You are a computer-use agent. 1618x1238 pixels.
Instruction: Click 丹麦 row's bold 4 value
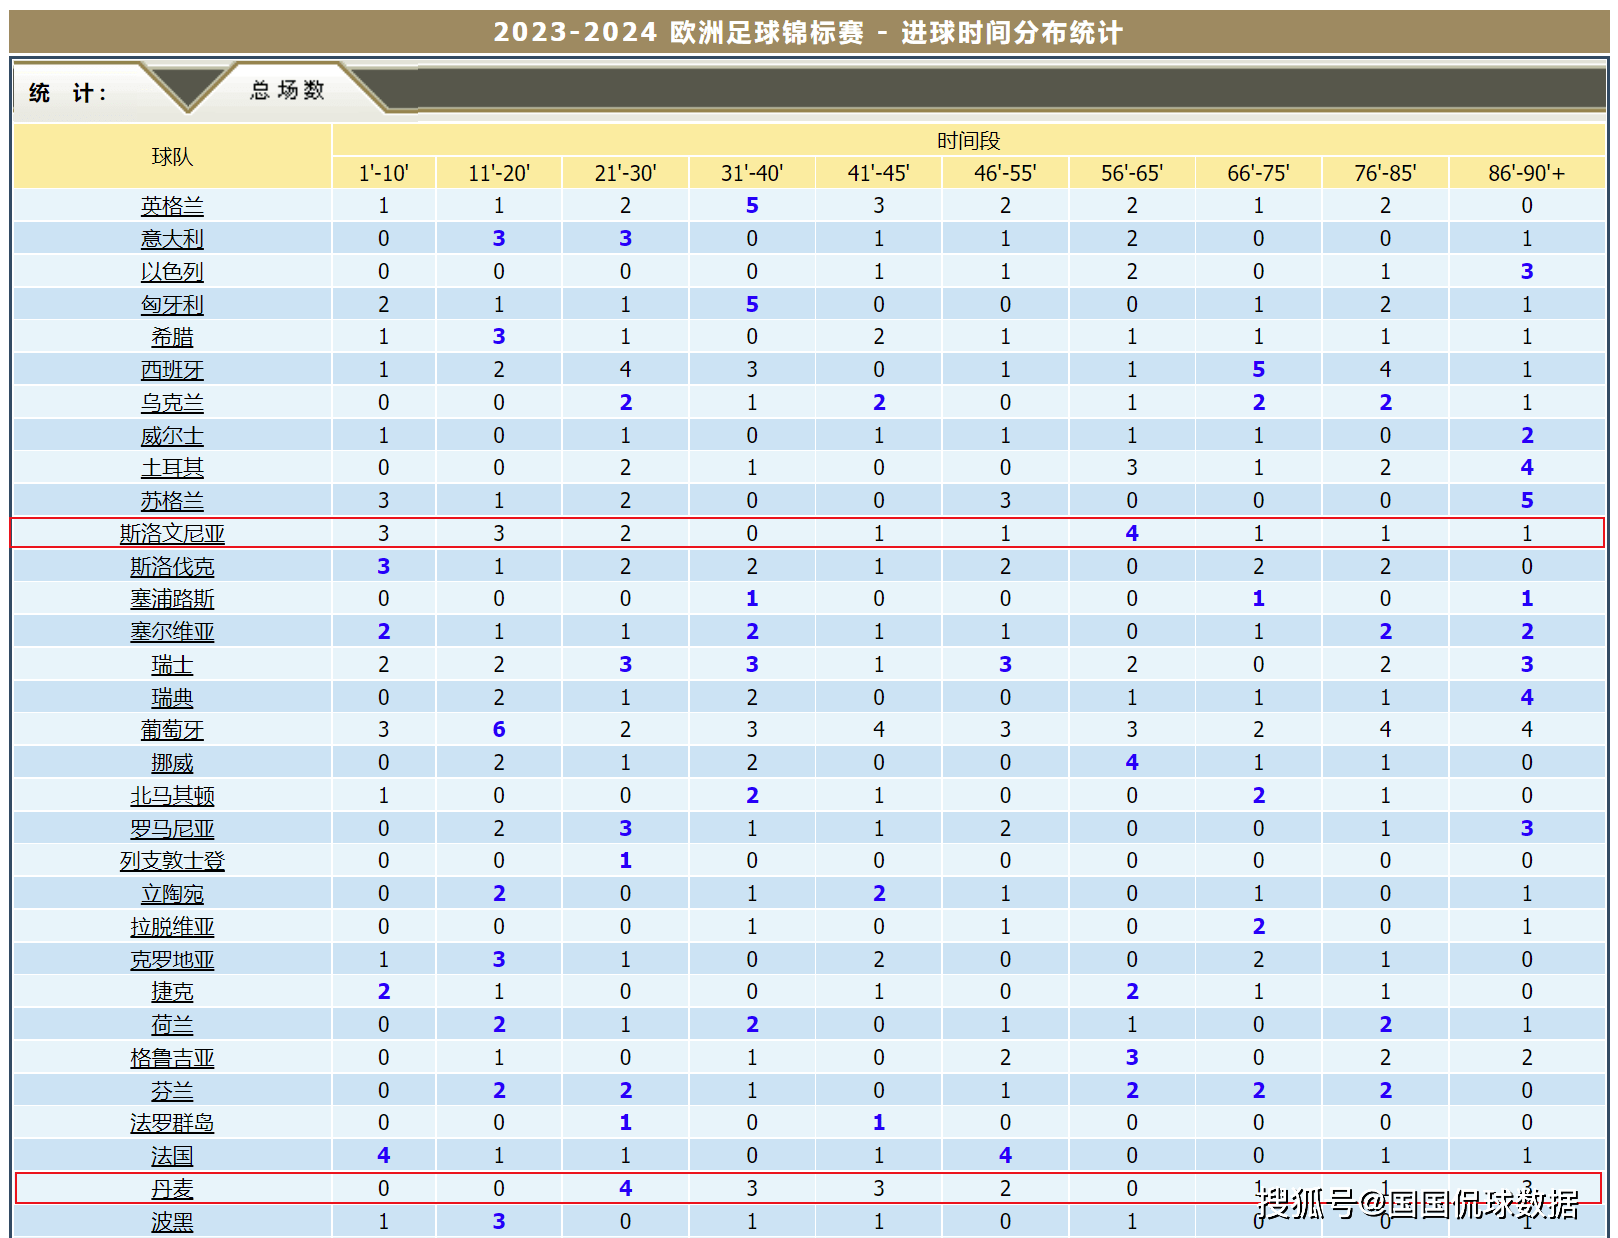[625, 1189]
